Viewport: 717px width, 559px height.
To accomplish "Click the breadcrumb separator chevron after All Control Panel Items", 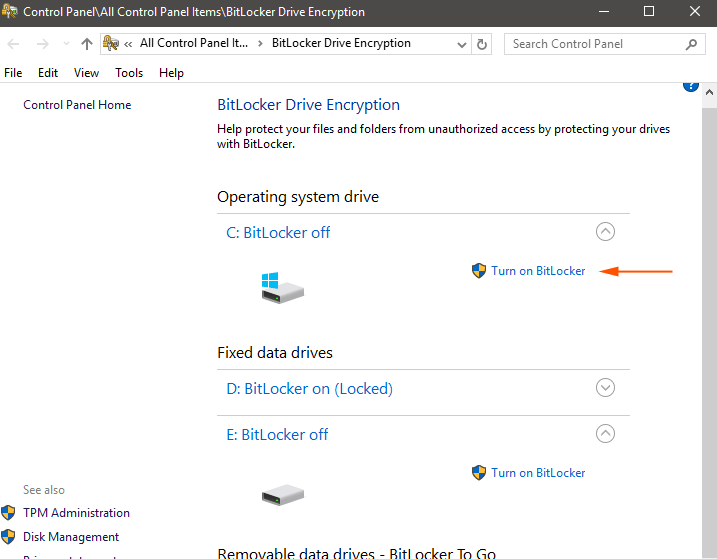I will point(260,43).
